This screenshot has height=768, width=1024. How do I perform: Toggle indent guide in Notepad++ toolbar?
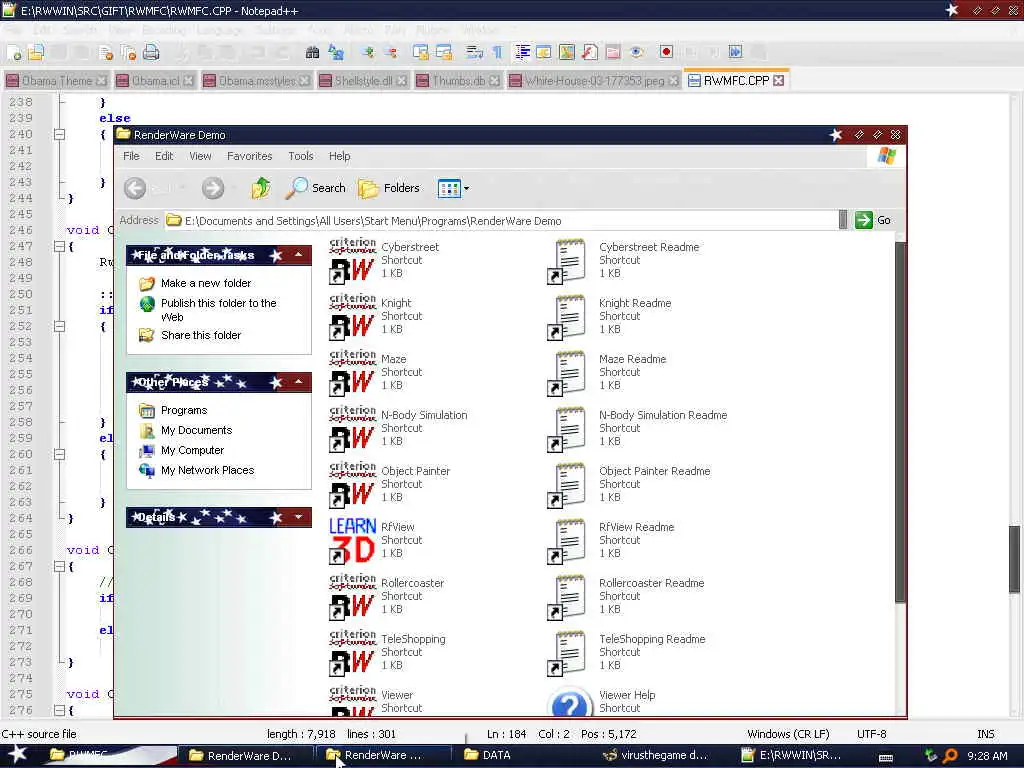pos(522,52)
